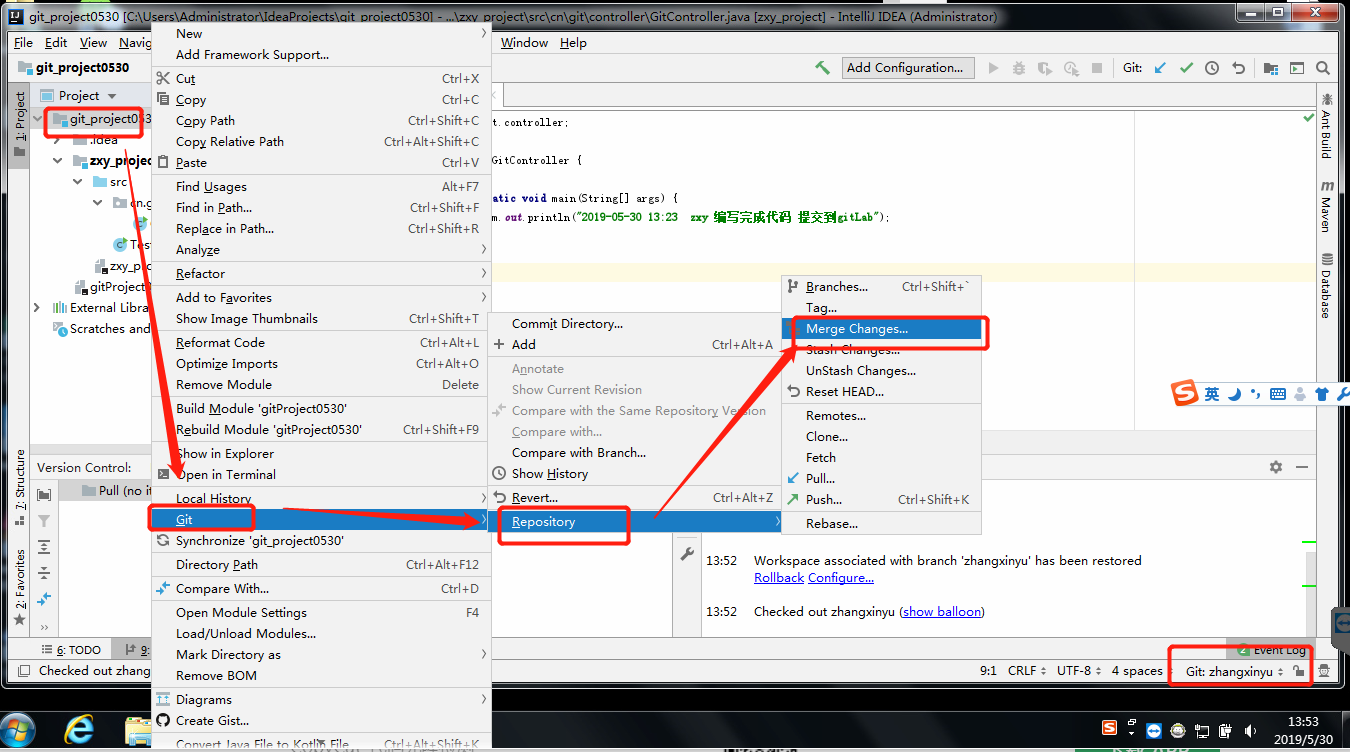The width and height of the screenshot is (1350, 752).
Task: Expand the .idea folder tree node
Action: click(x=58, y=140)
